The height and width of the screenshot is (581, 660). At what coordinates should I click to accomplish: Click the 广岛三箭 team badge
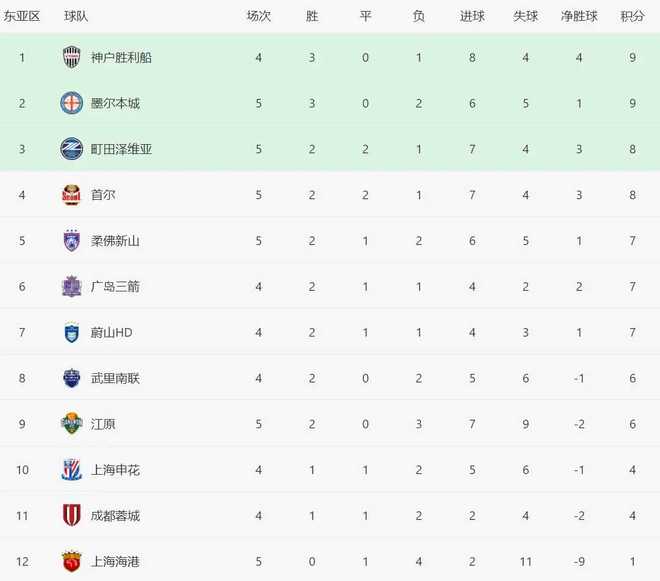point(71,286)
